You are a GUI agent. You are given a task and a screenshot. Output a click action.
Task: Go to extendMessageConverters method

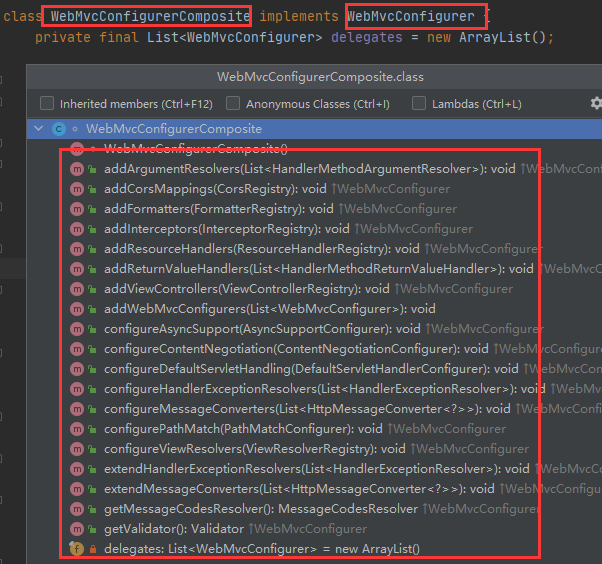click(x=299, y=488)
